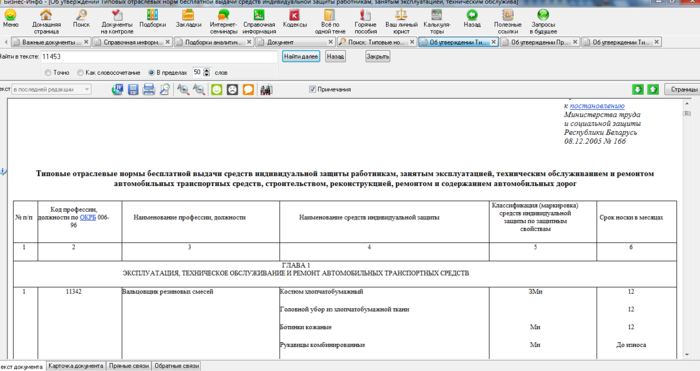Open Запросы в будущее
The width and height of the screenshot is (700, 371).
(543, 21)
